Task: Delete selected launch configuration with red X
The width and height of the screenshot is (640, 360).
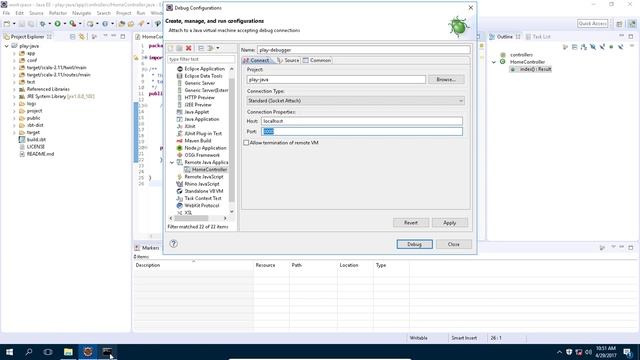Action: 189,48
